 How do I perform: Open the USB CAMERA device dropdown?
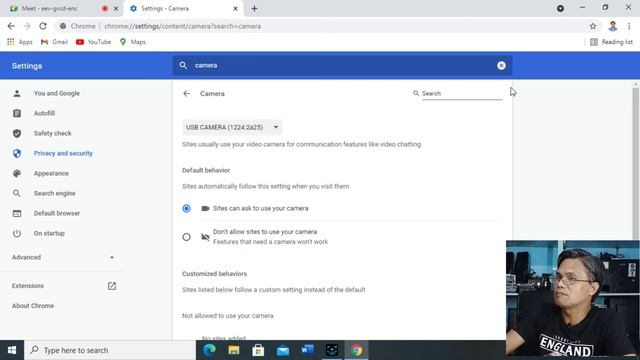tap(232, 127)
